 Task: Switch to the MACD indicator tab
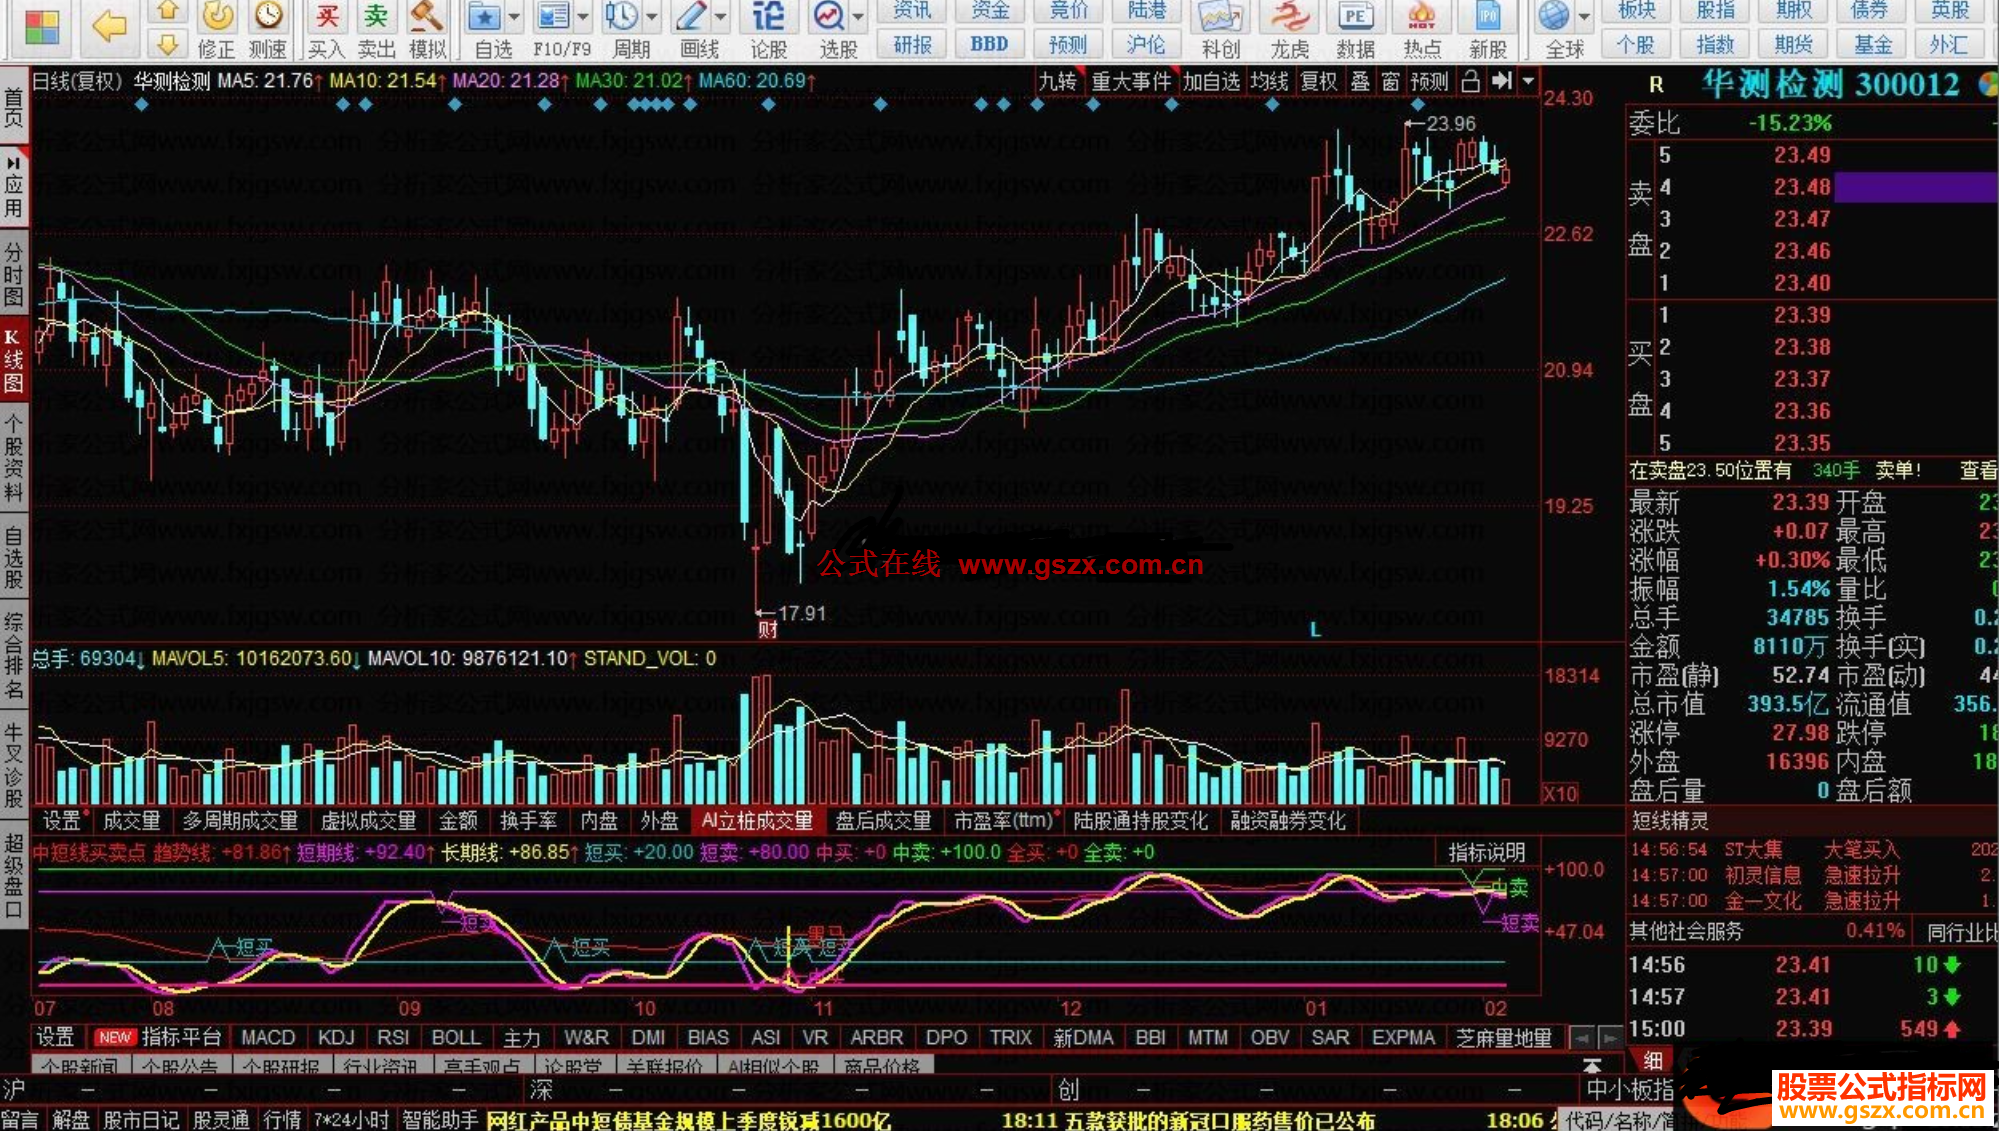(268, 1037)
